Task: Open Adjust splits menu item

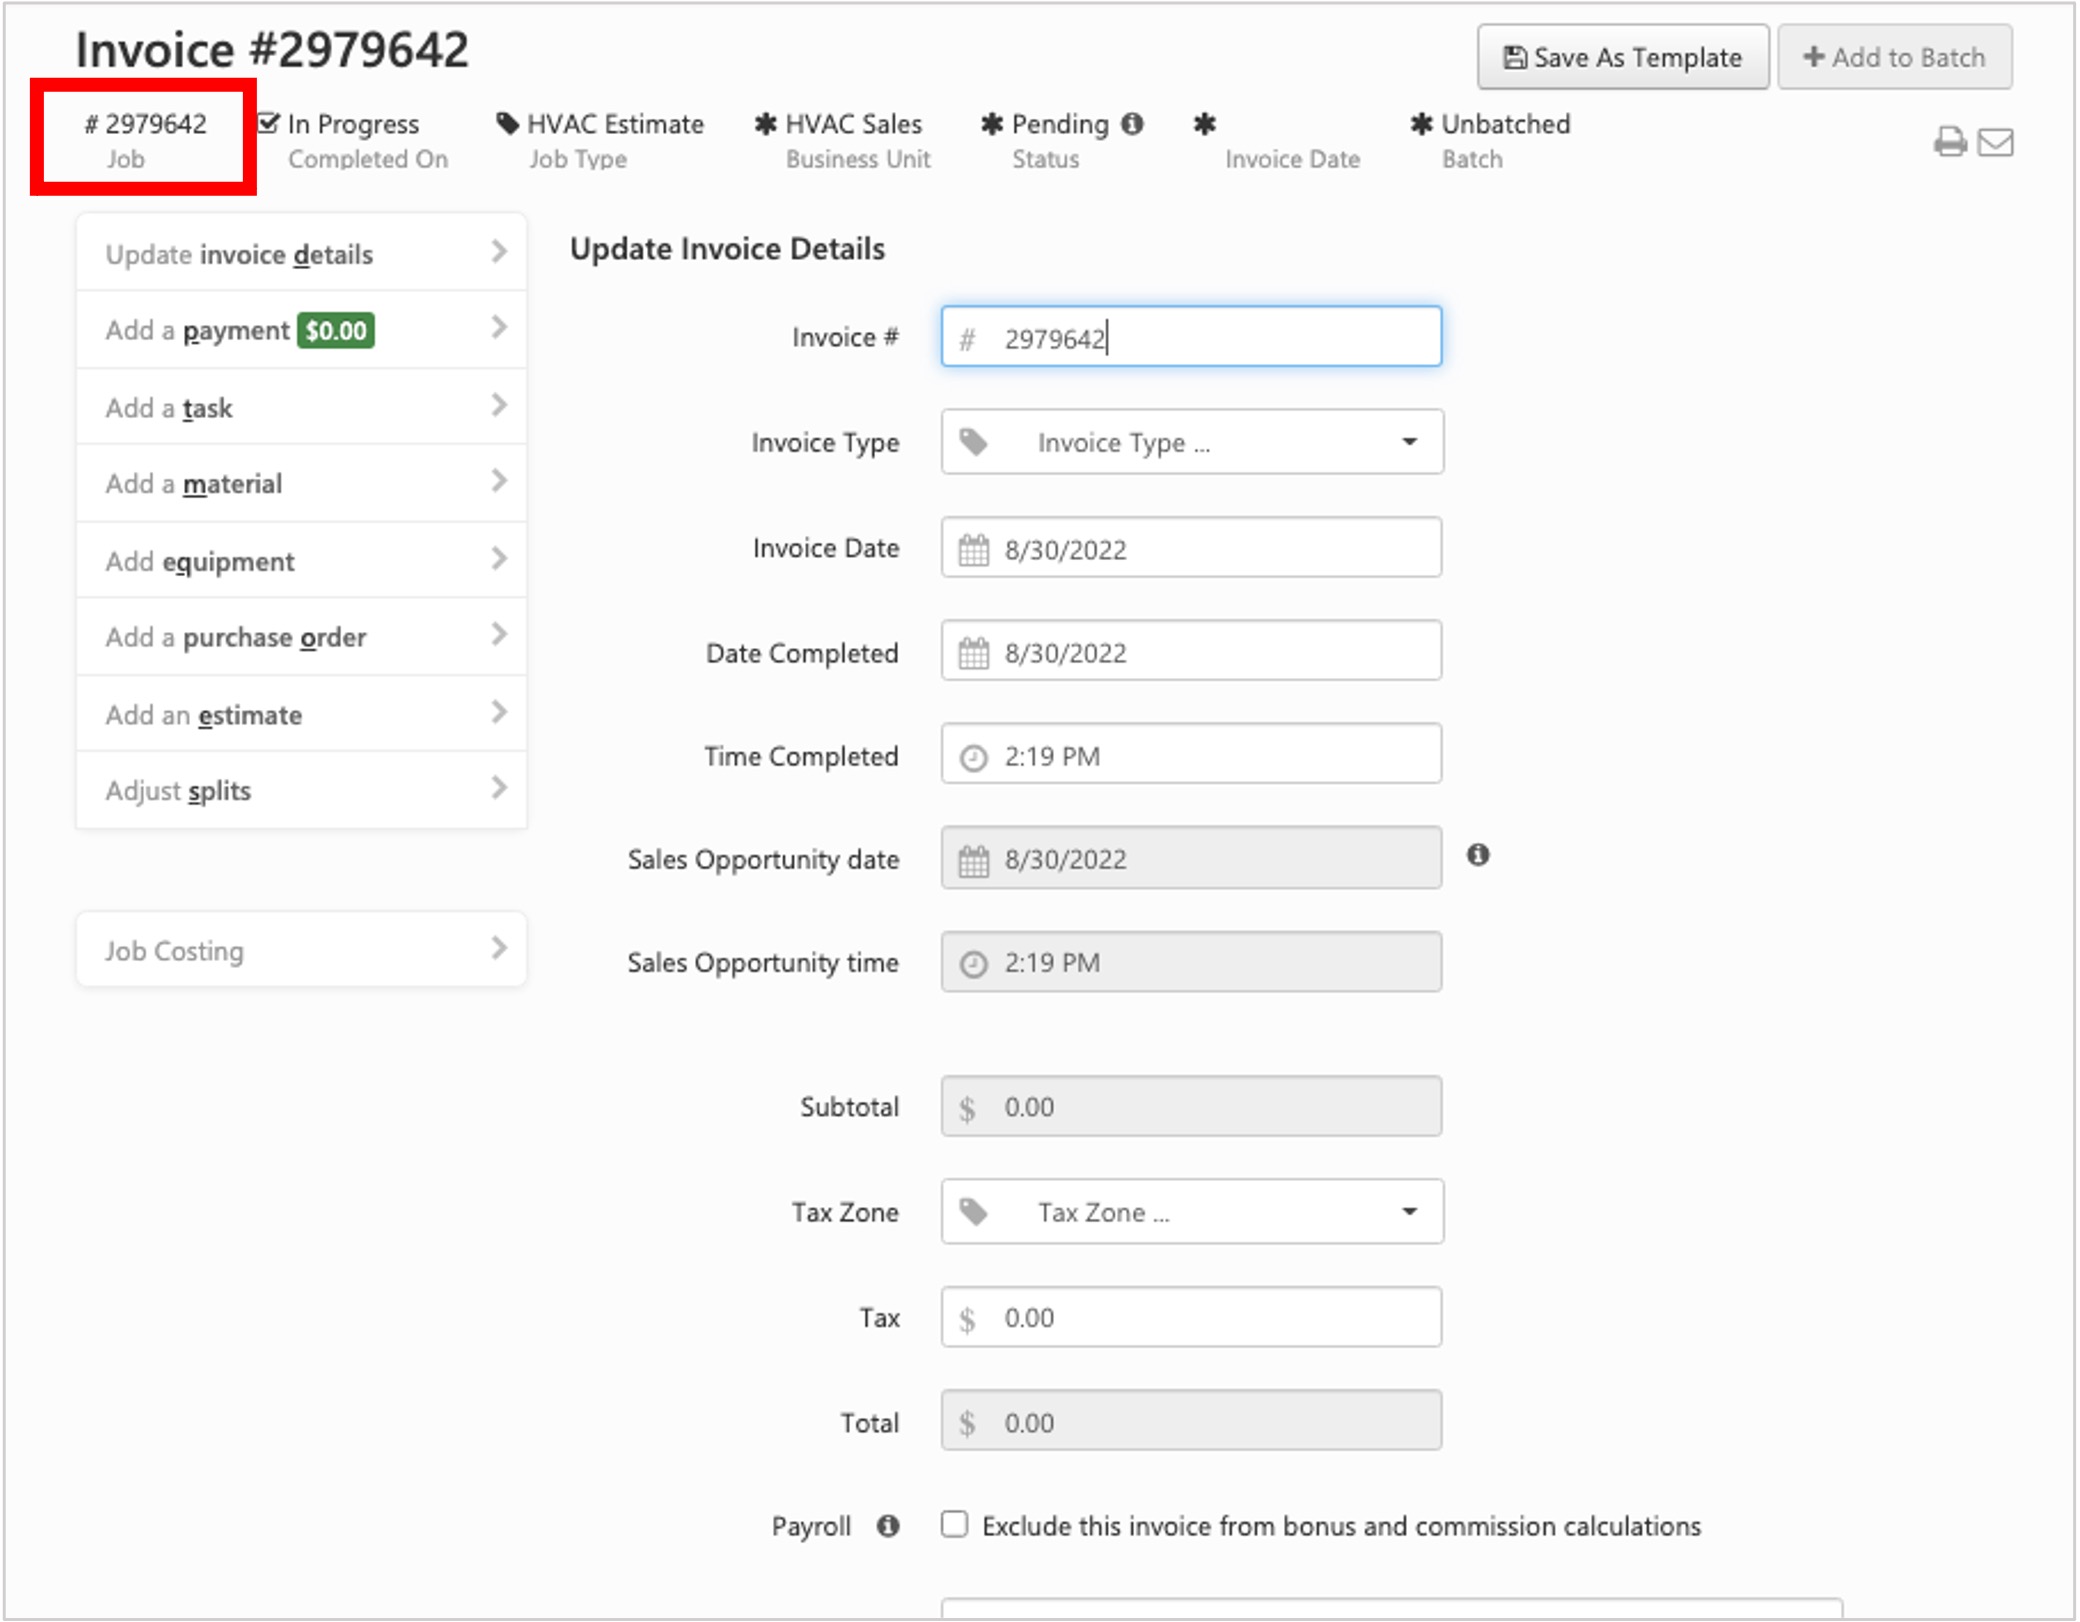Action: tap(301, 790)
